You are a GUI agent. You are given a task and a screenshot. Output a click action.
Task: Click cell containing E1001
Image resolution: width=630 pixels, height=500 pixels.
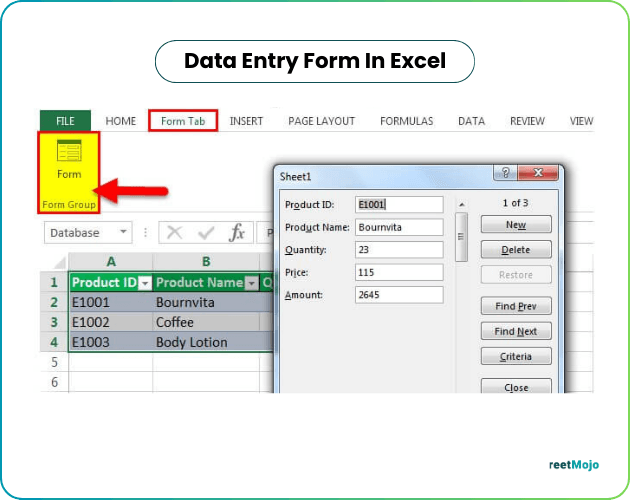pyautogui.click(x=111, y=302)
